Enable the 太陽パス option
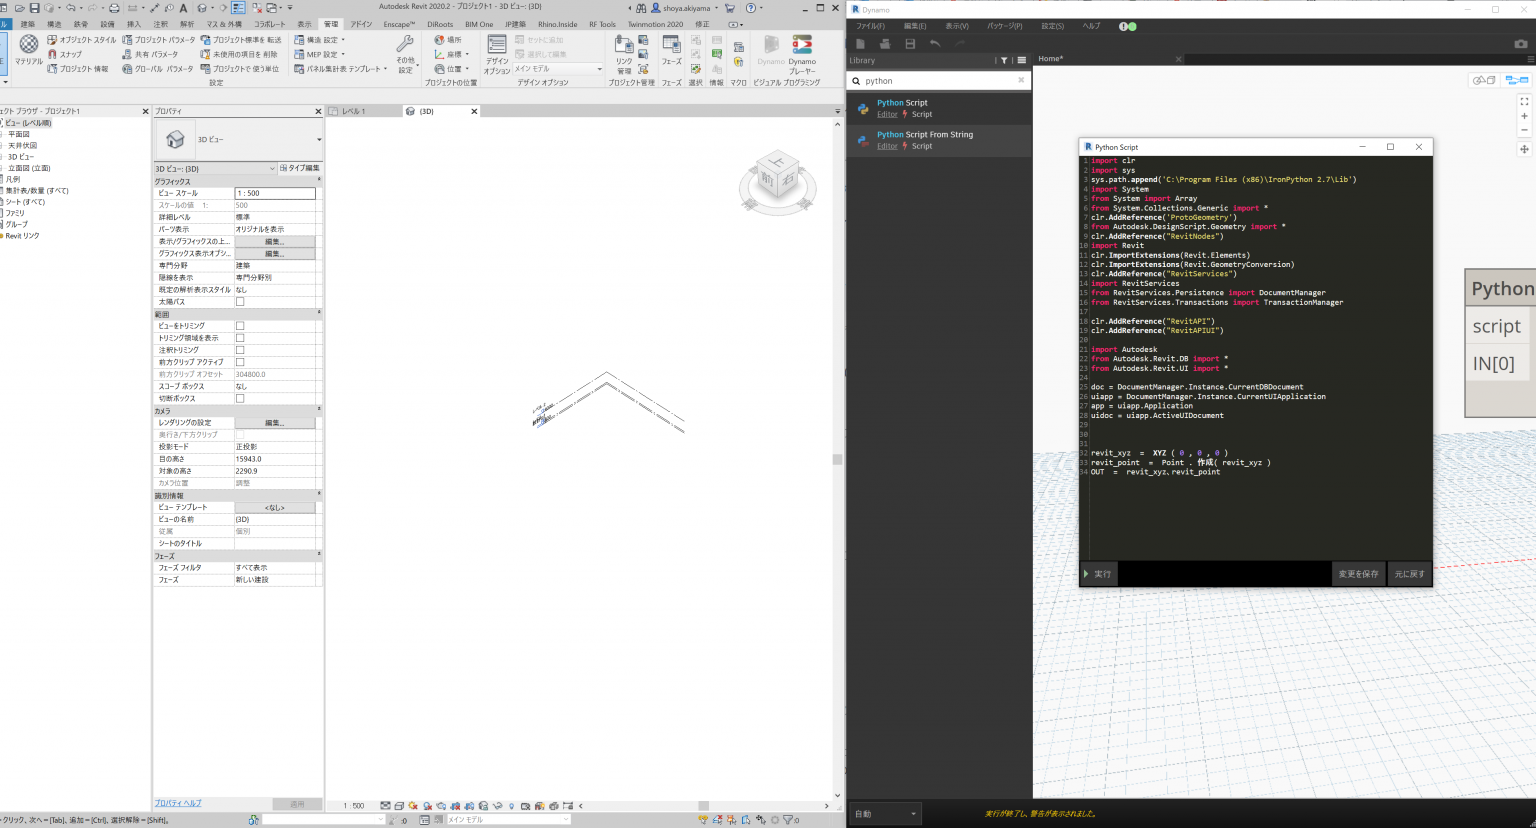 click(x=240, y=301)
